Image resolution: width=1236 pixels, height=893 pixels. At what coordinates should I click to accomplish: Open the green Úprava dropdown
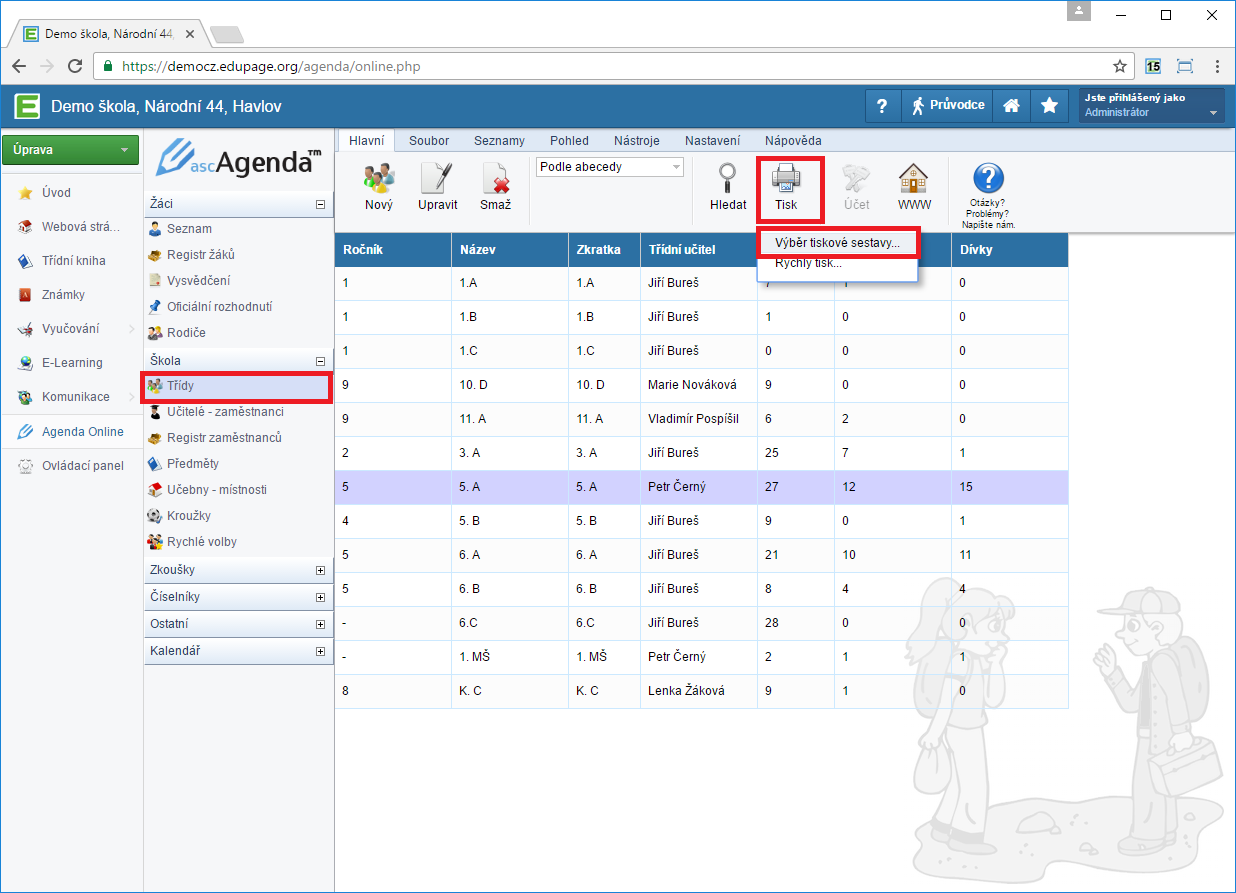70,150
